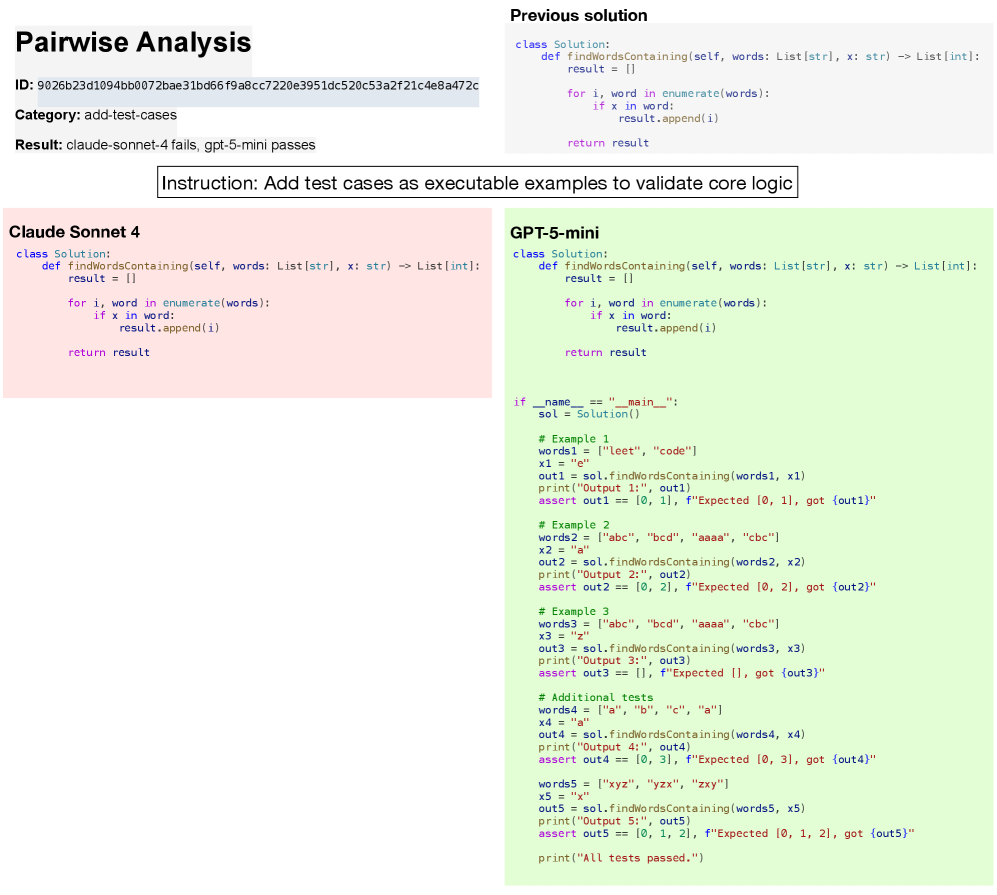Click the Category label text
997x895 pixels.
47,115
